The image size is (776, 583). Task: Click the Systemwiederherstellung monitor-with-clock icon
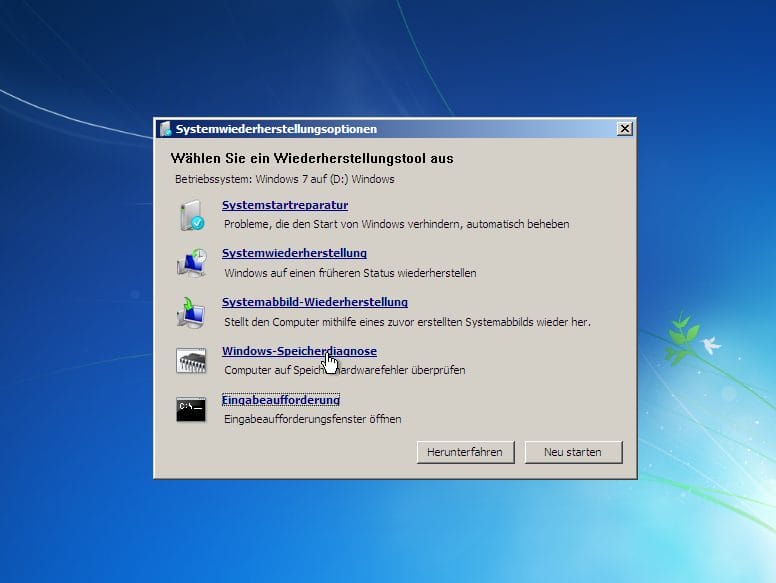[190, 263]
